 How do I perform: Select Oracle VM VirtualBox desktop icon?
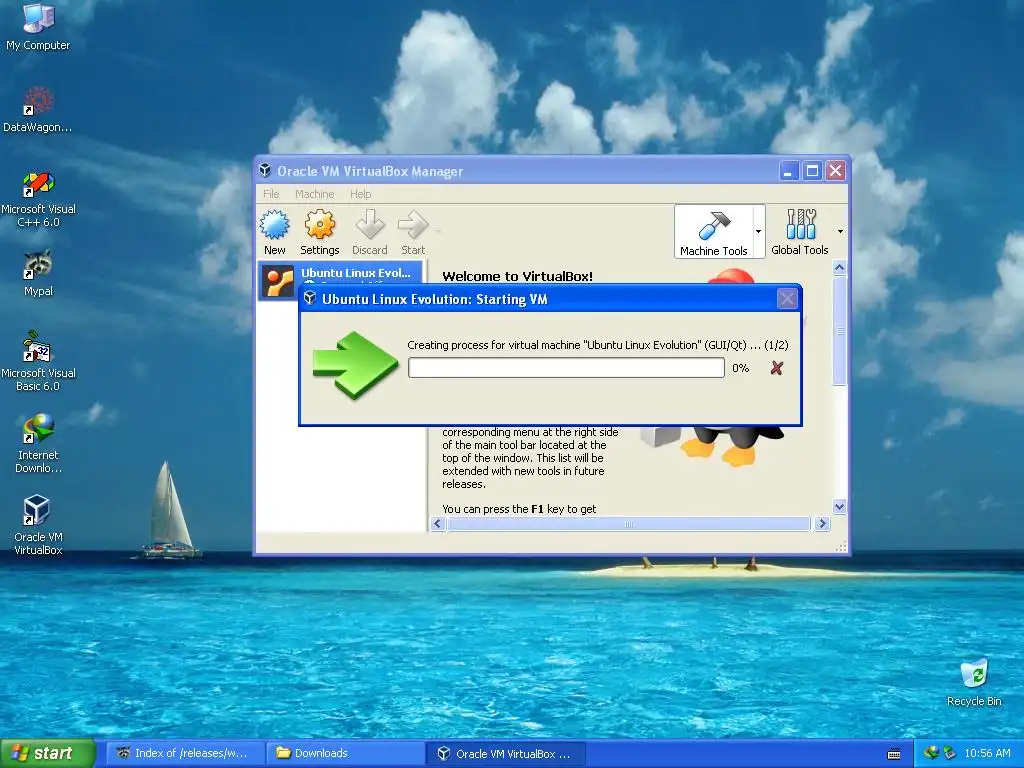click(x=38, y=526)
